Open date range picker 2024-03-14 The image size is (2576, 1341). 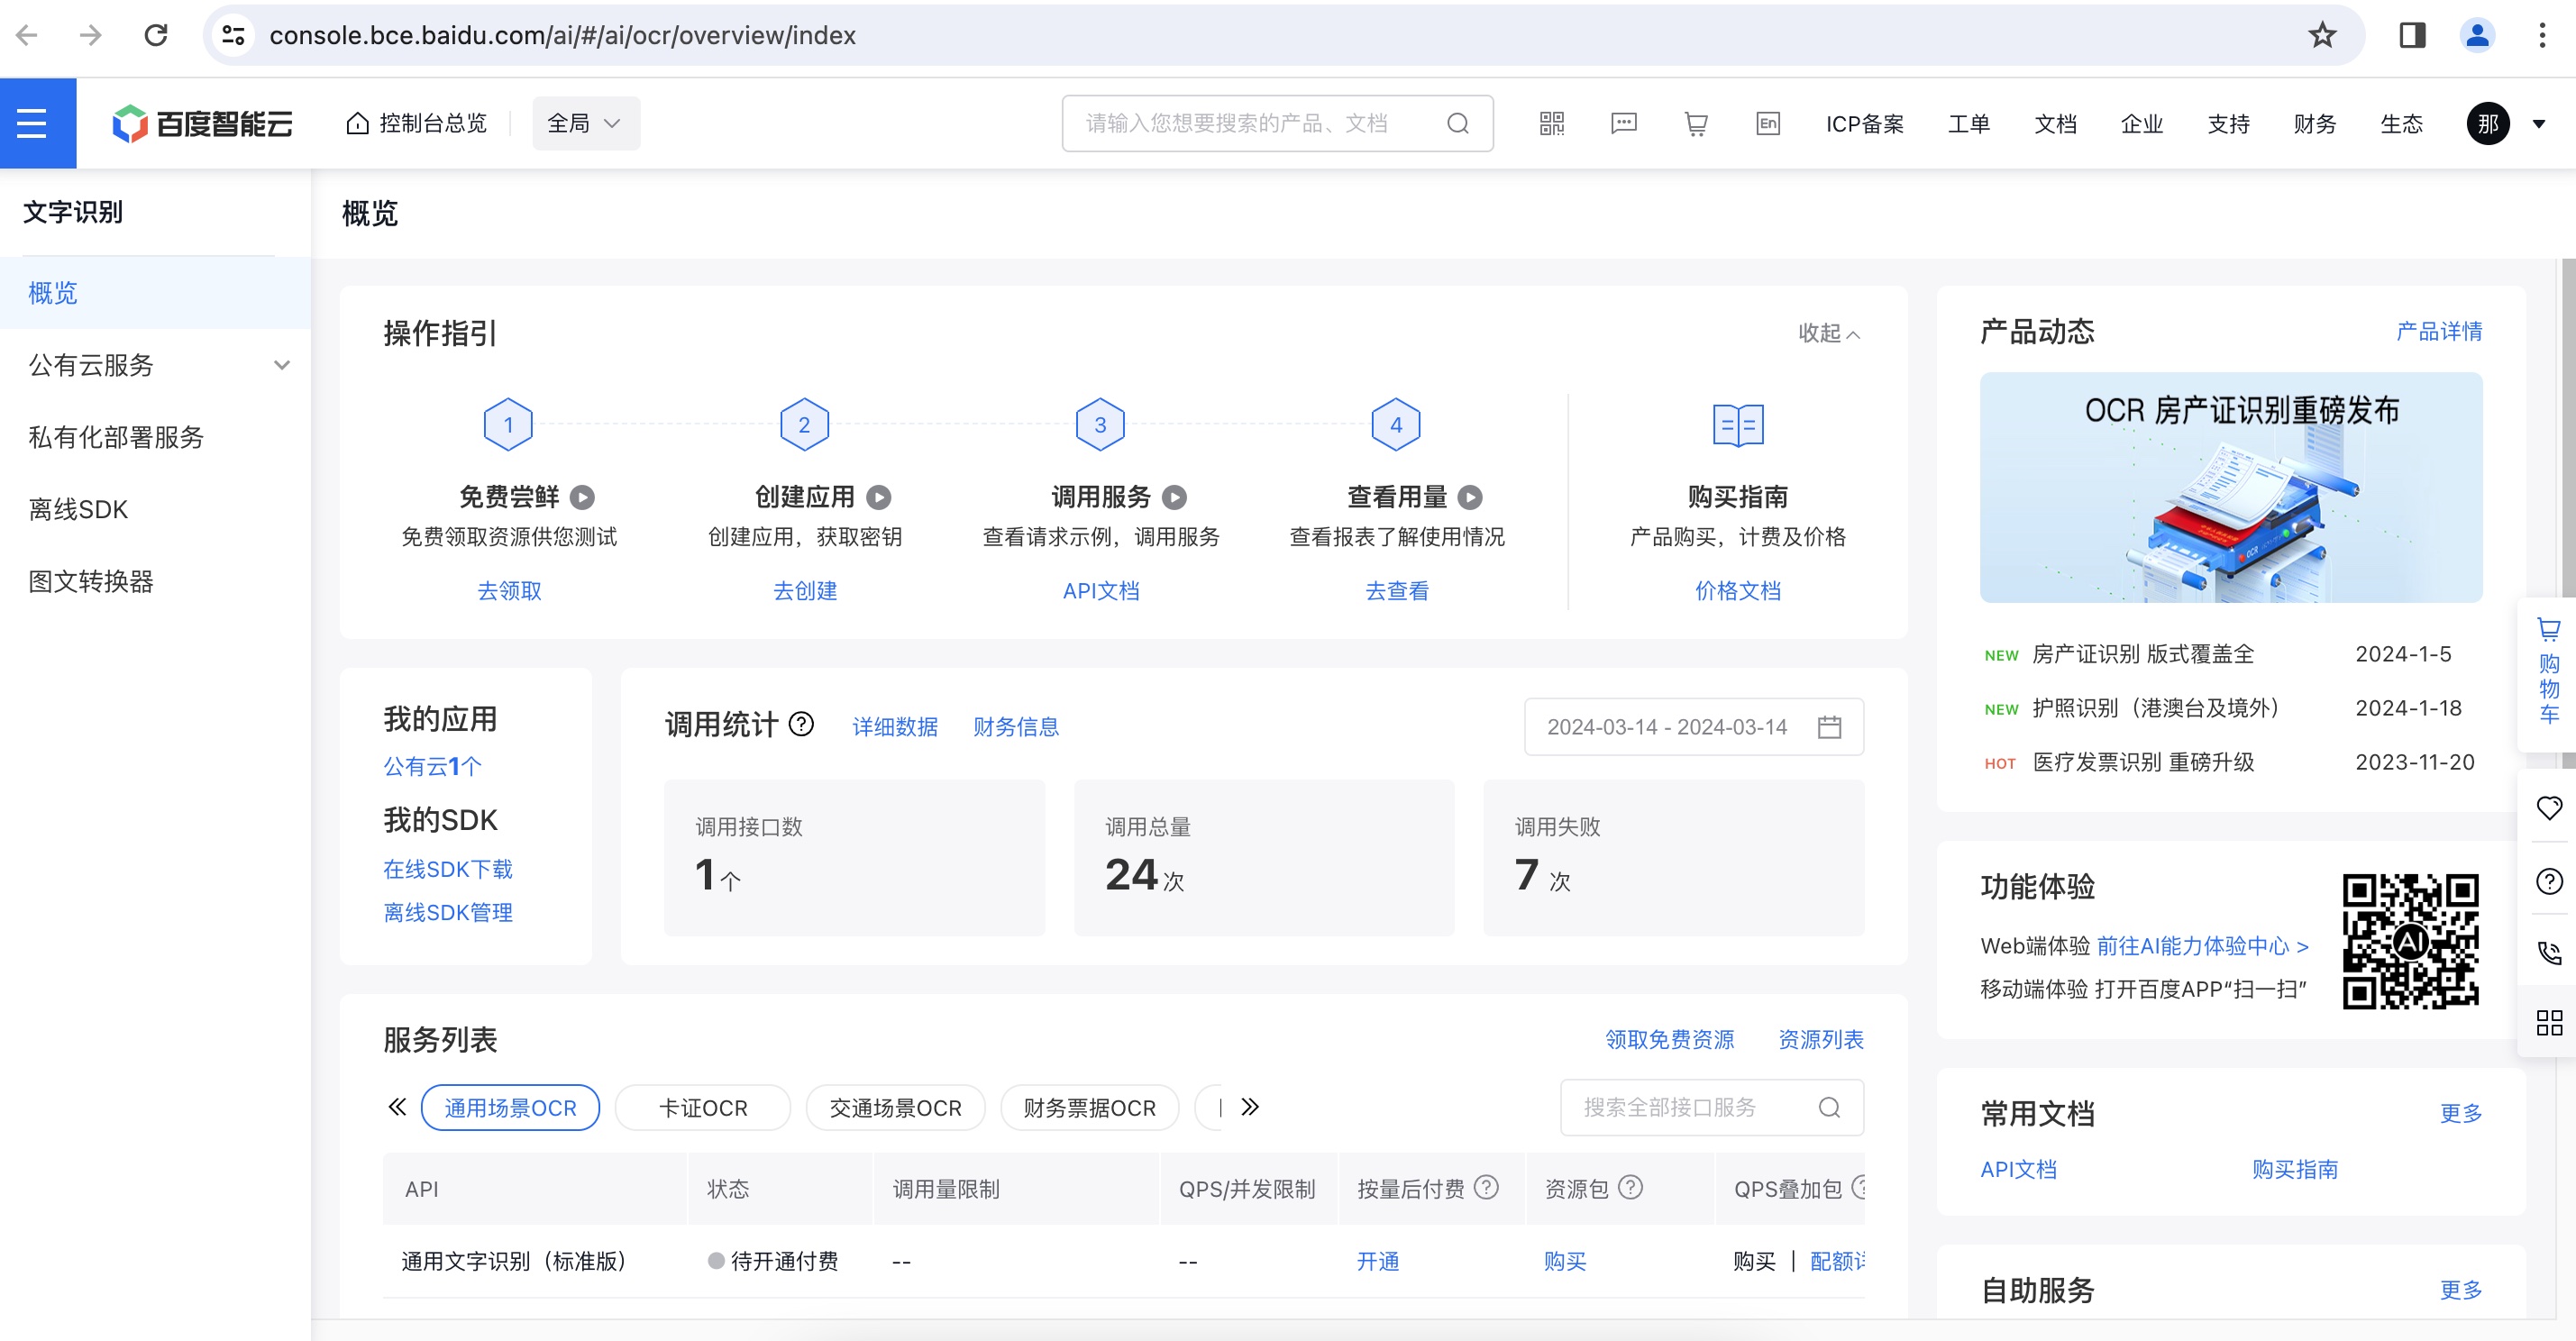pos(1693,727)
